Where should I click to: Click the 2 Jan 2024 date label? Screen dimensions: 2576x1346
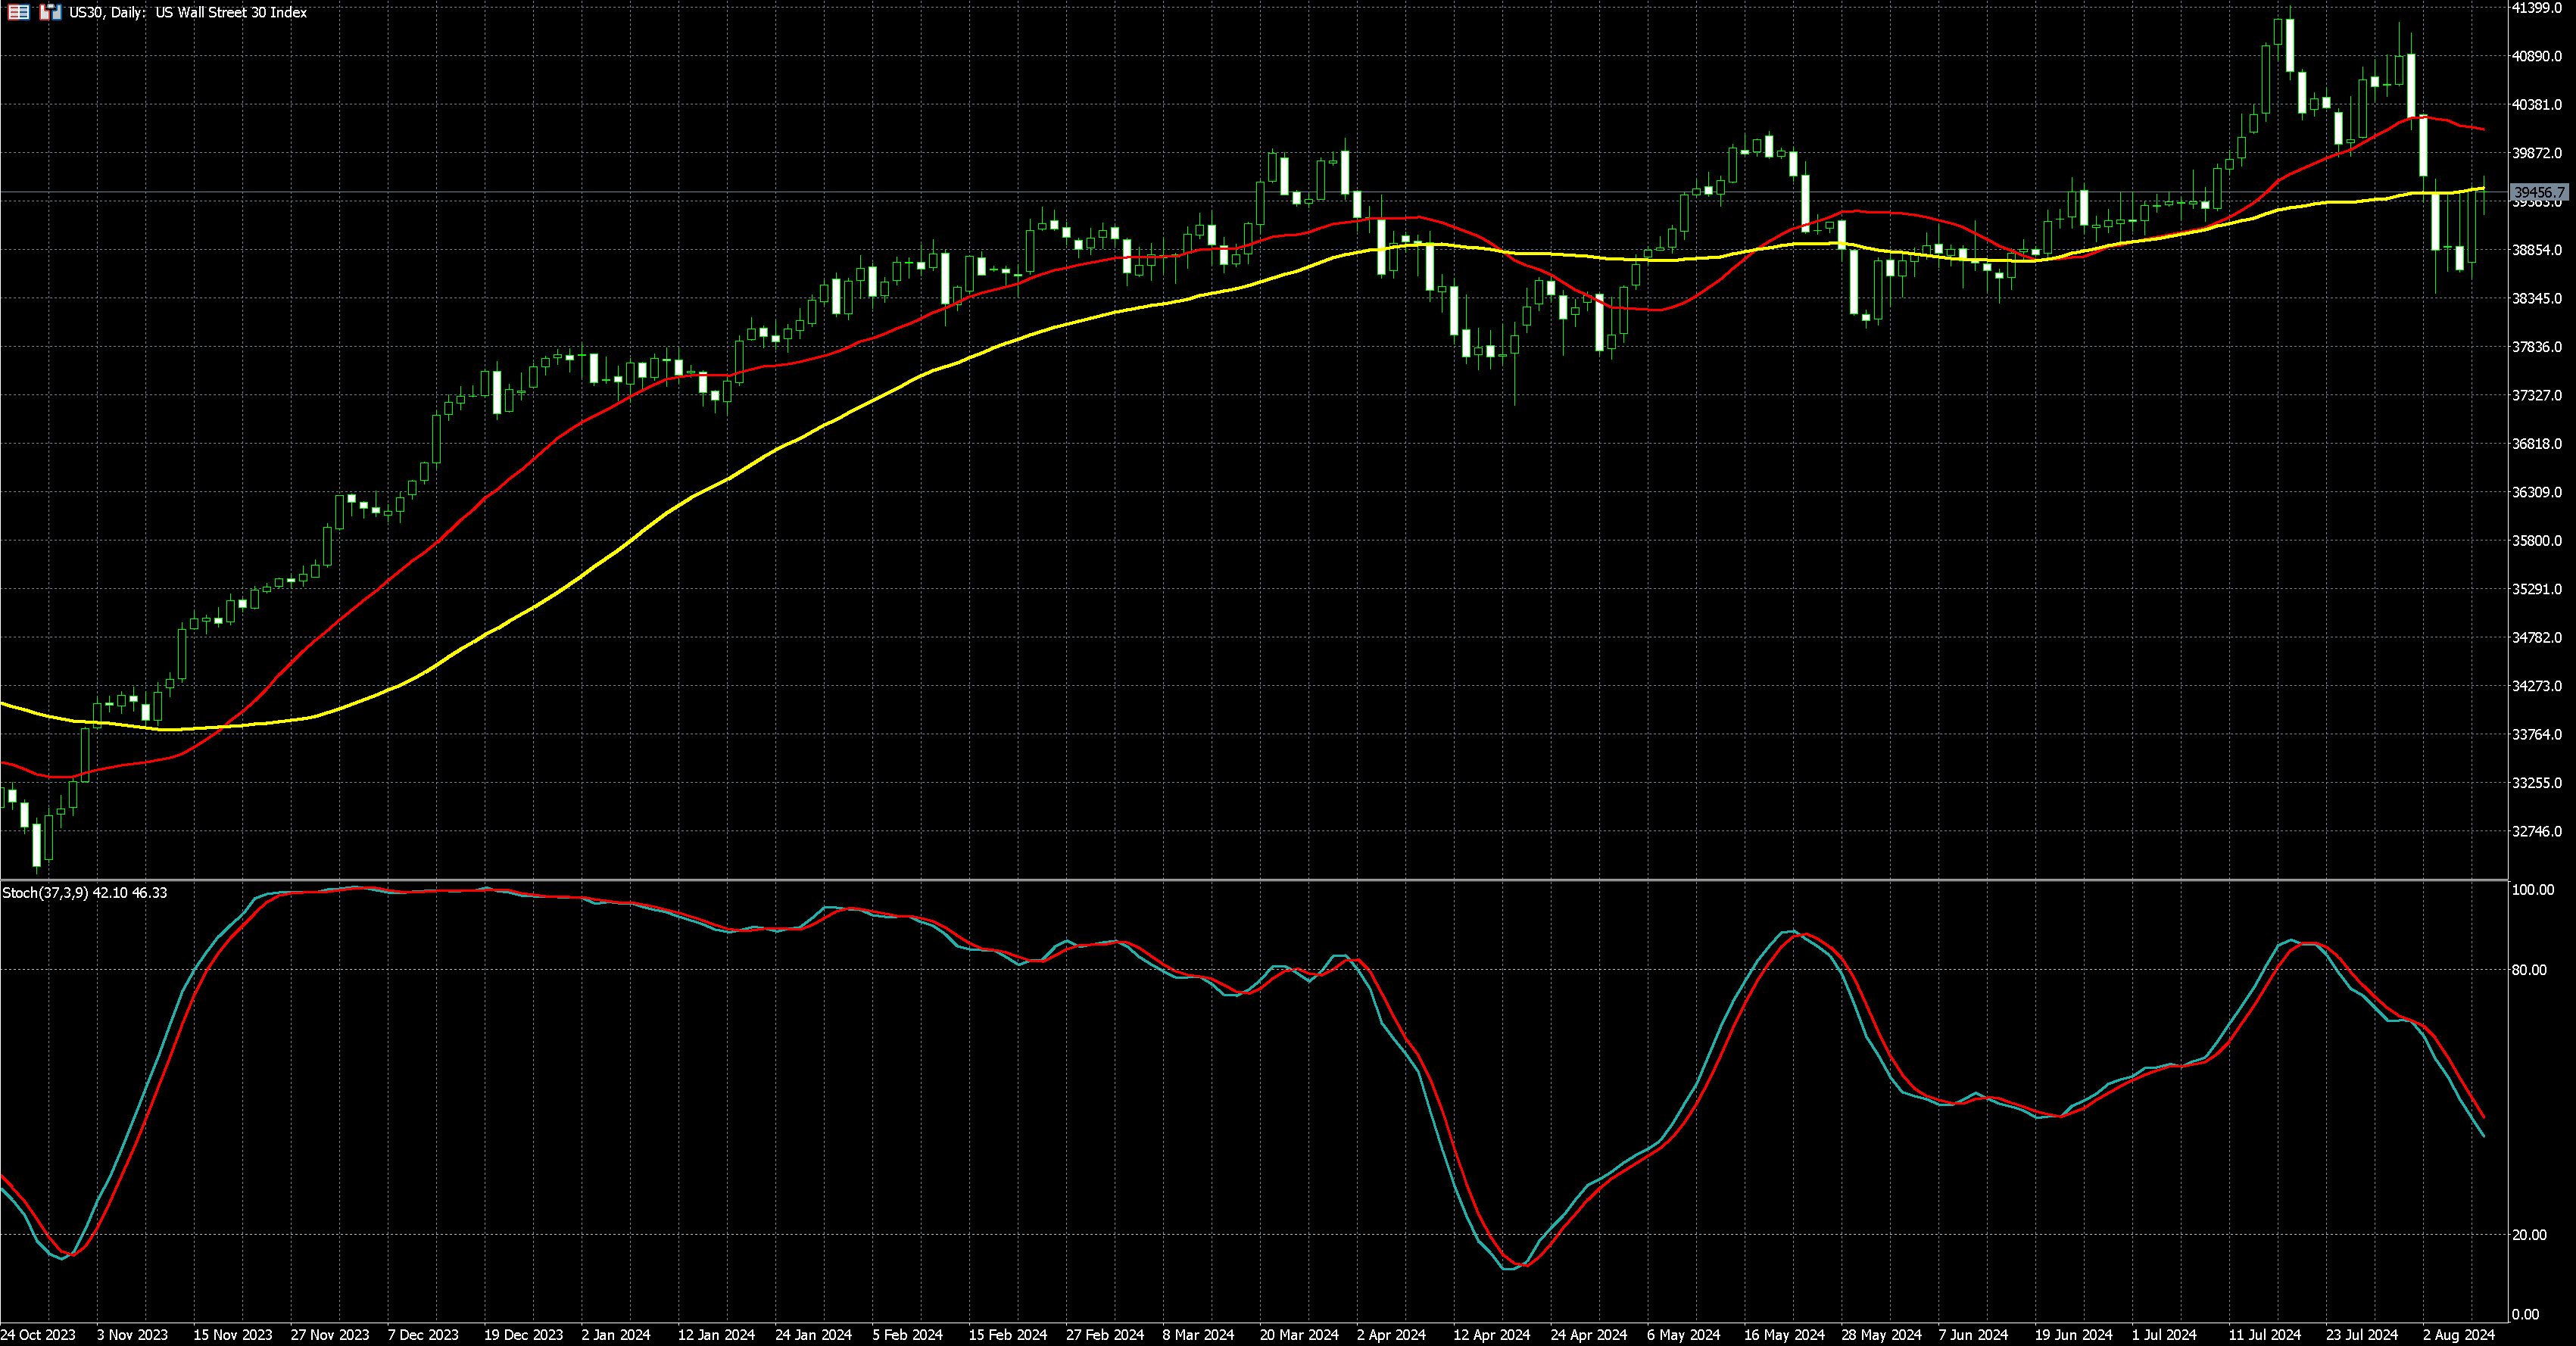(x=616, y=1335)
